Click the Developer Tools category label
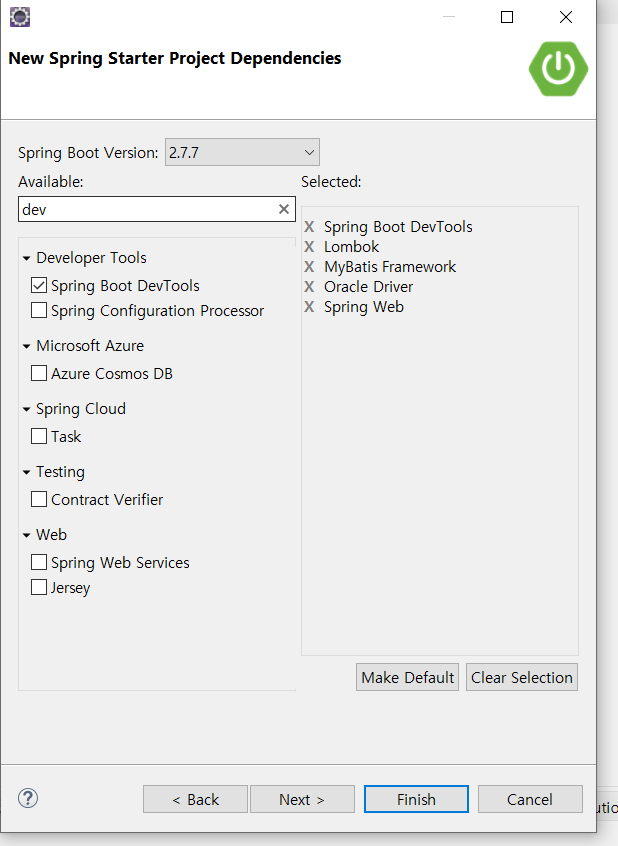Viewport: 618px width, 846px height. click(91, 258)
